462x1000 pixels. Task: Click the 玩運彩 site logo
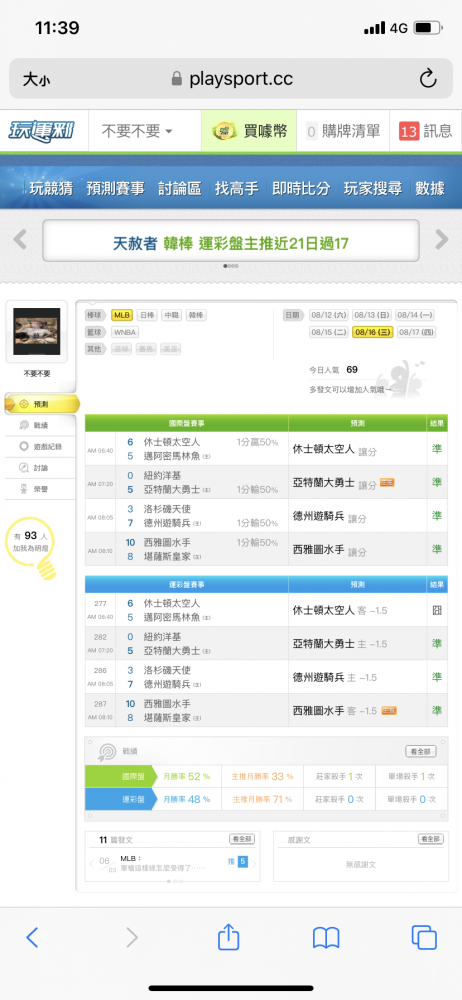(41, 131)
